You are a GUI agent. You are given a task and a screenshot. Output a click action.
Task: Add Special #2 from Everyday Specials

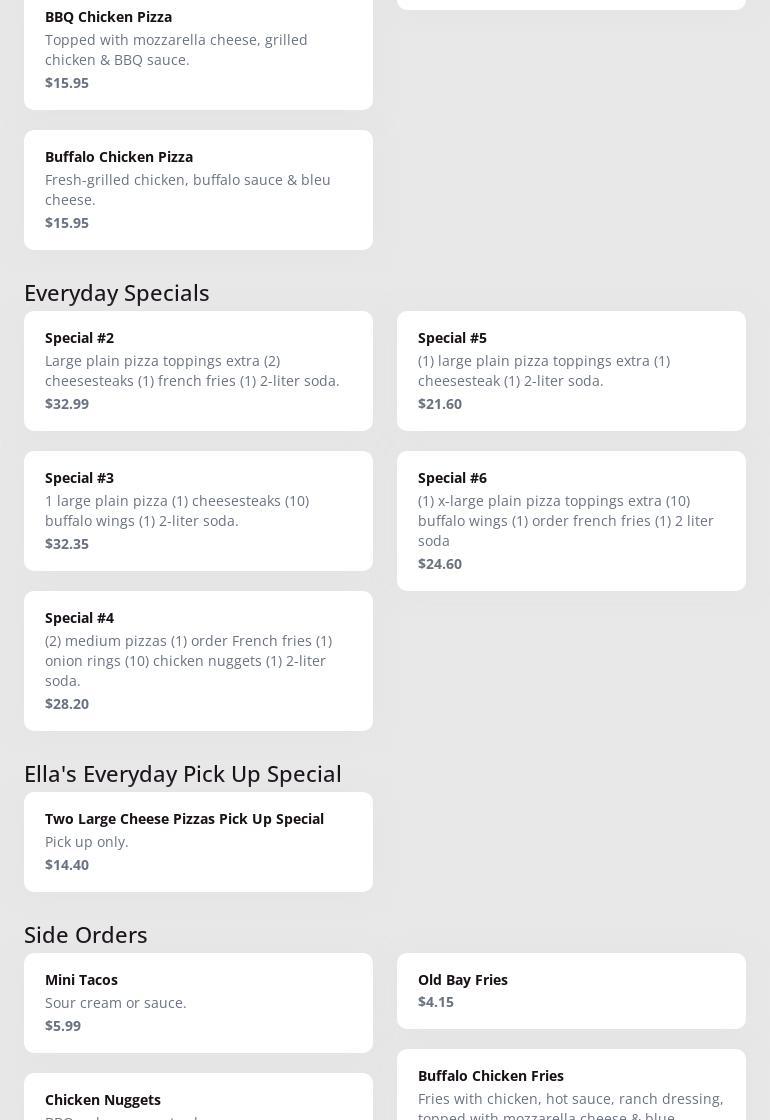click(198, 370)
